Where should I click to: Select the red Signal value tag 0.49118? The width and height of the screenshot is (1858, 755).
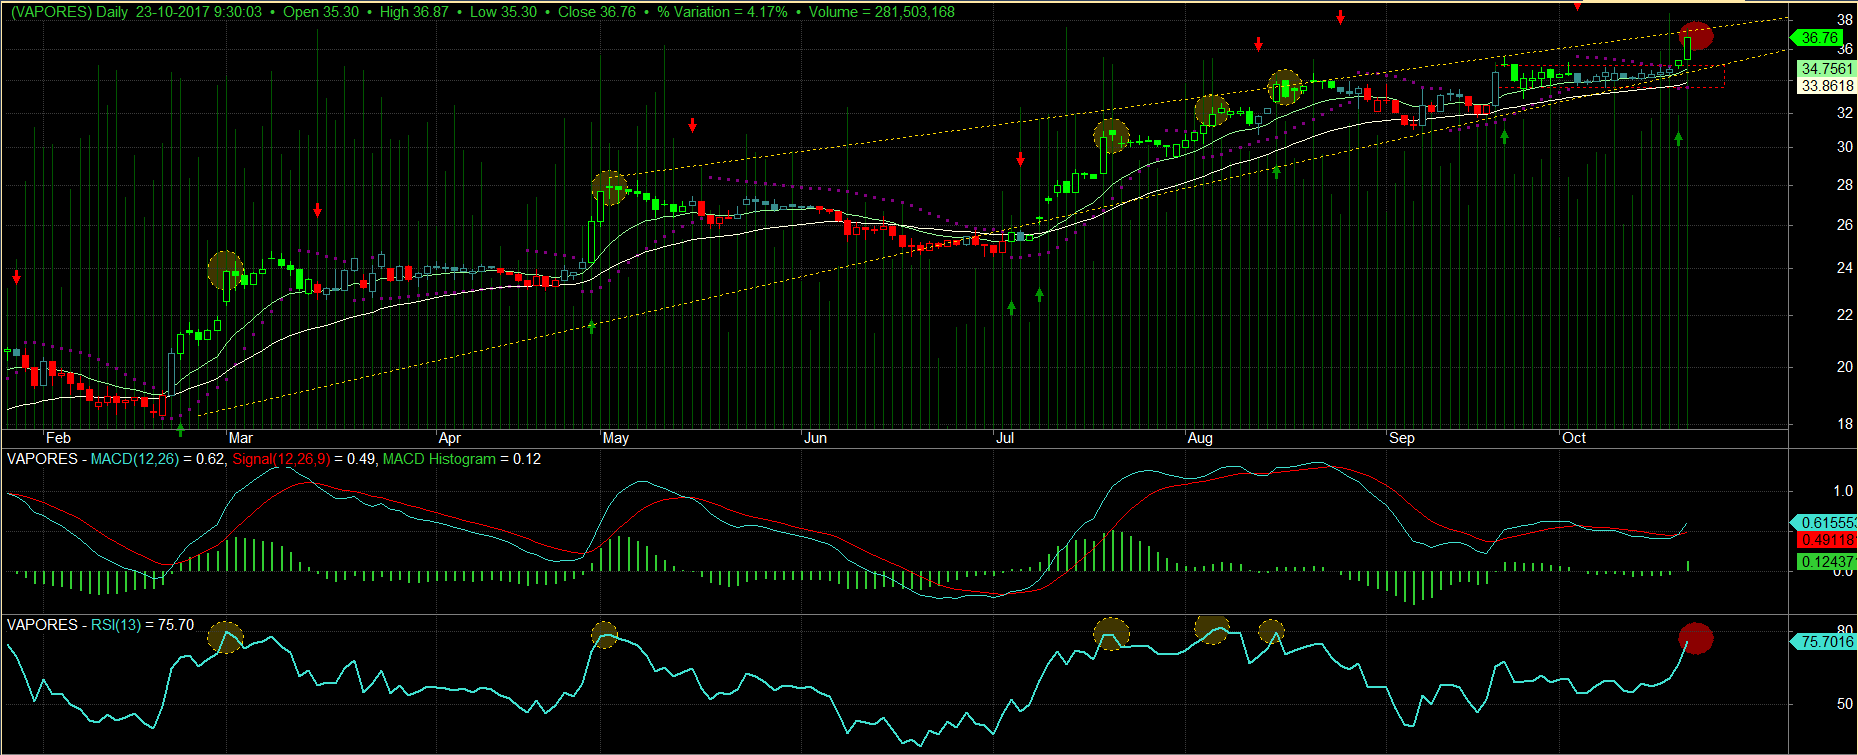pos(1826,539)
